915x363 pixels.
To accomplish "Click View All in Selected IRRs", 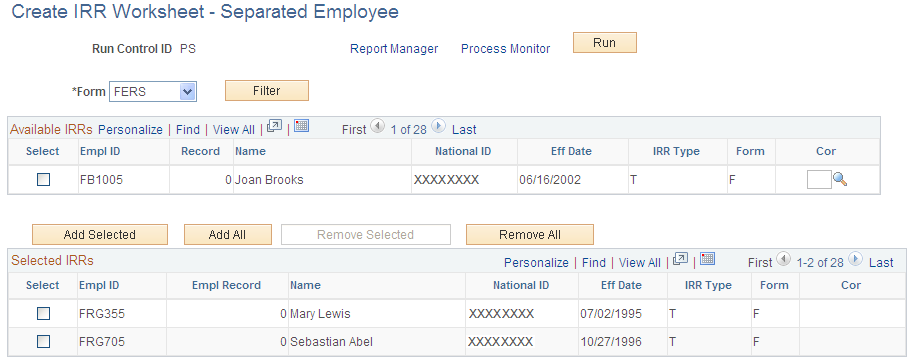I will point(640,263).
